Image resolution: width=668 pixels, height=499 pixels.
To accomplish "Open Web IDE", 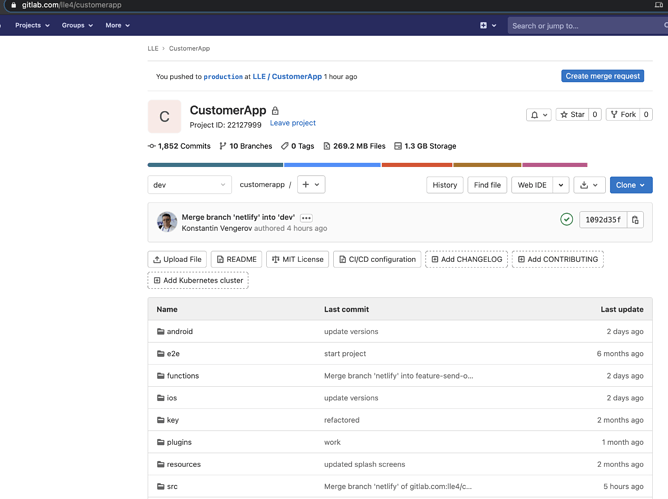I will click(x=532, y=185).
